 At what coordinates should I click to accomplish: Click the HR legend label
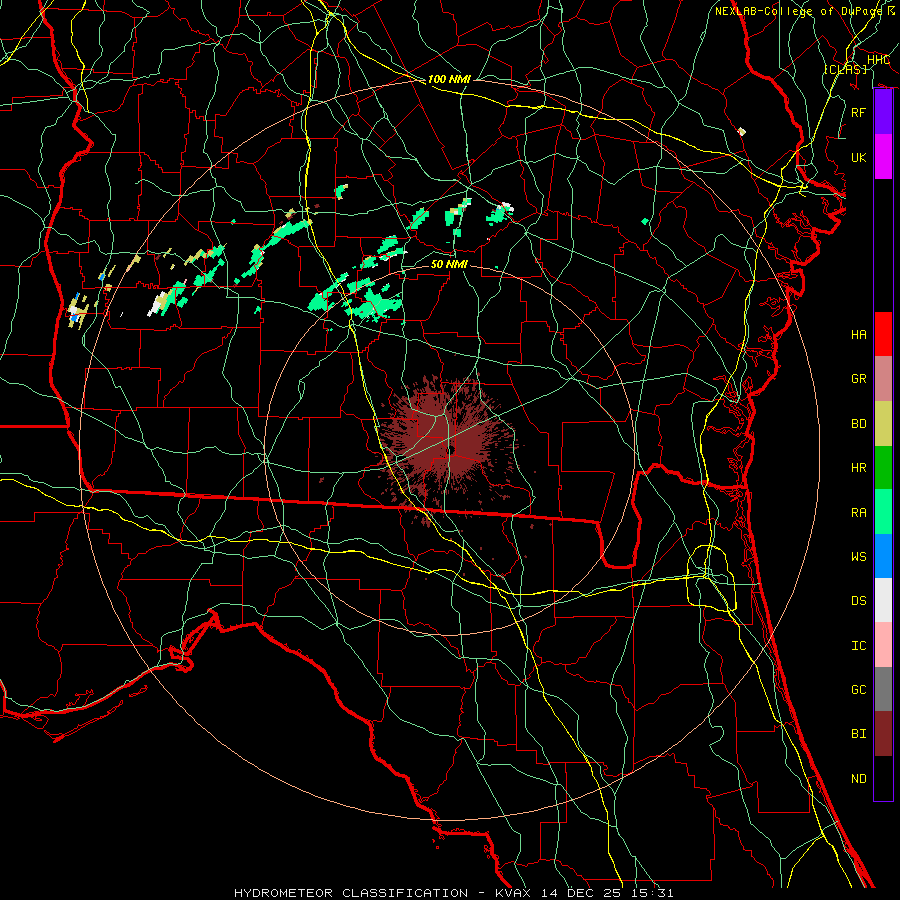click(x=858, y=468)
